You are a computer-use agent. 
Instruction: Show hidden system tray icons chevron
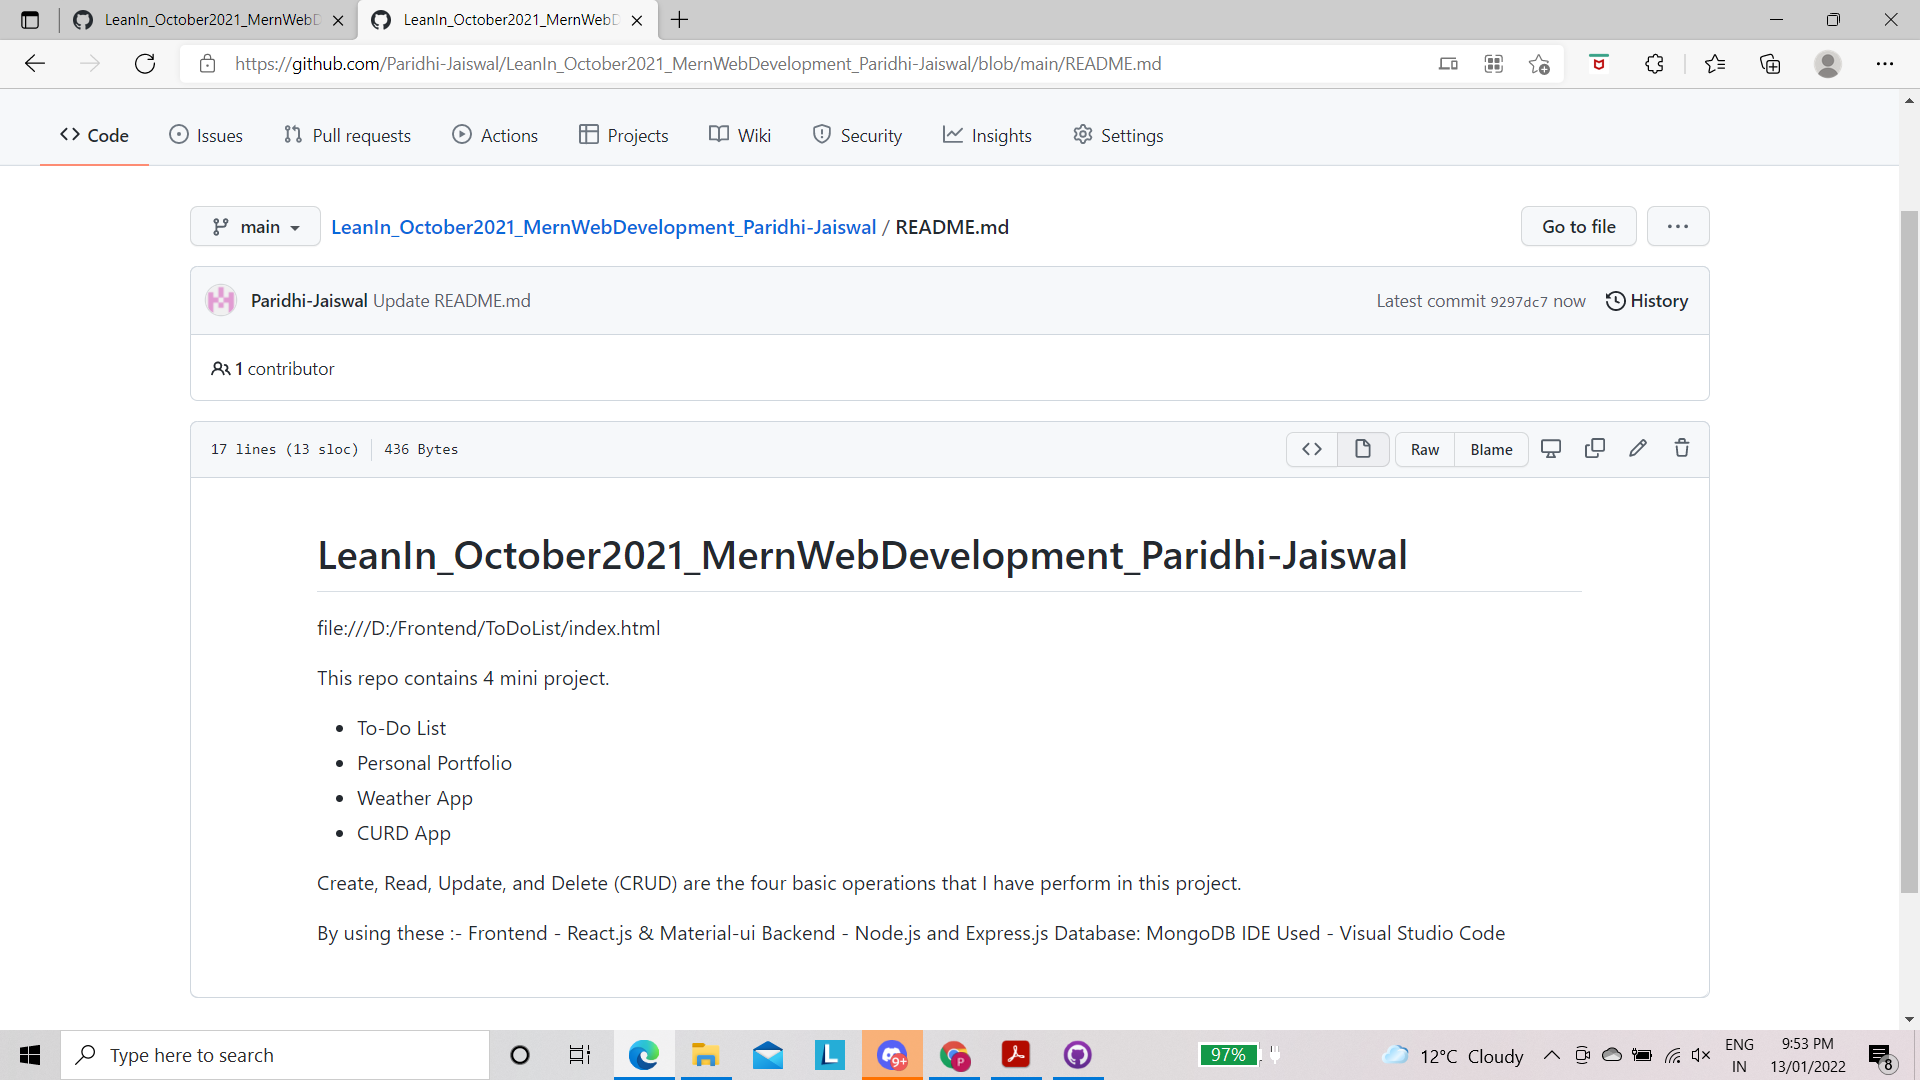(x=1551, y=1055)
